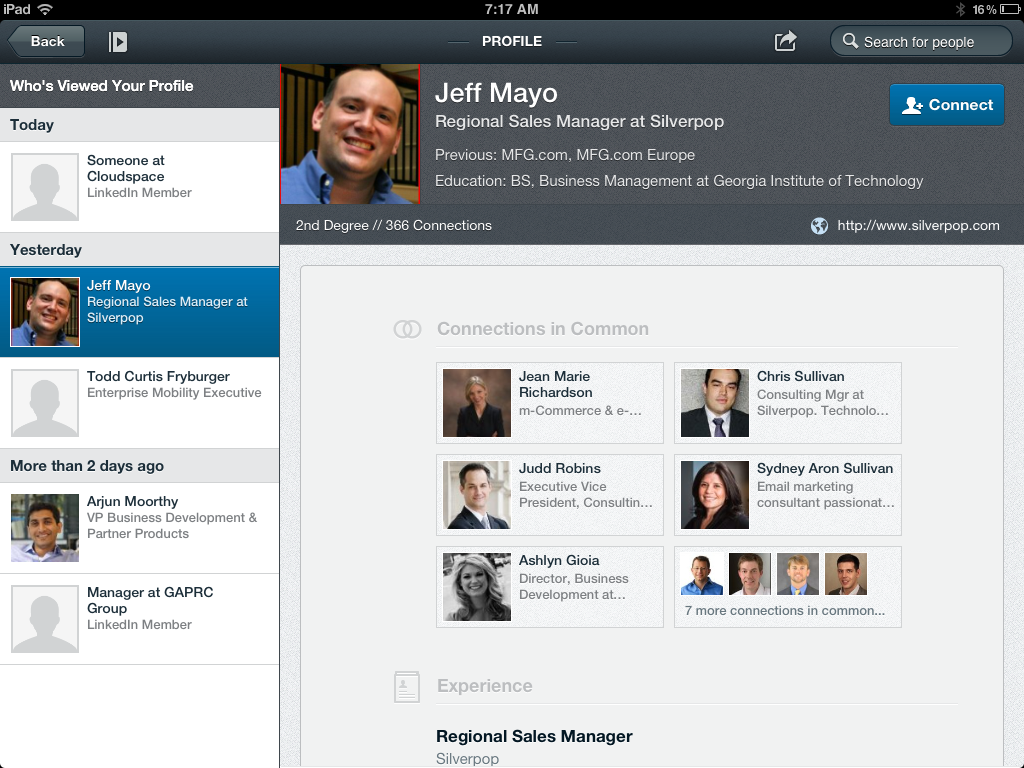Click the search magnifier icon
The height and width of the screenshot is (768, 1024).
click(850, 41)
